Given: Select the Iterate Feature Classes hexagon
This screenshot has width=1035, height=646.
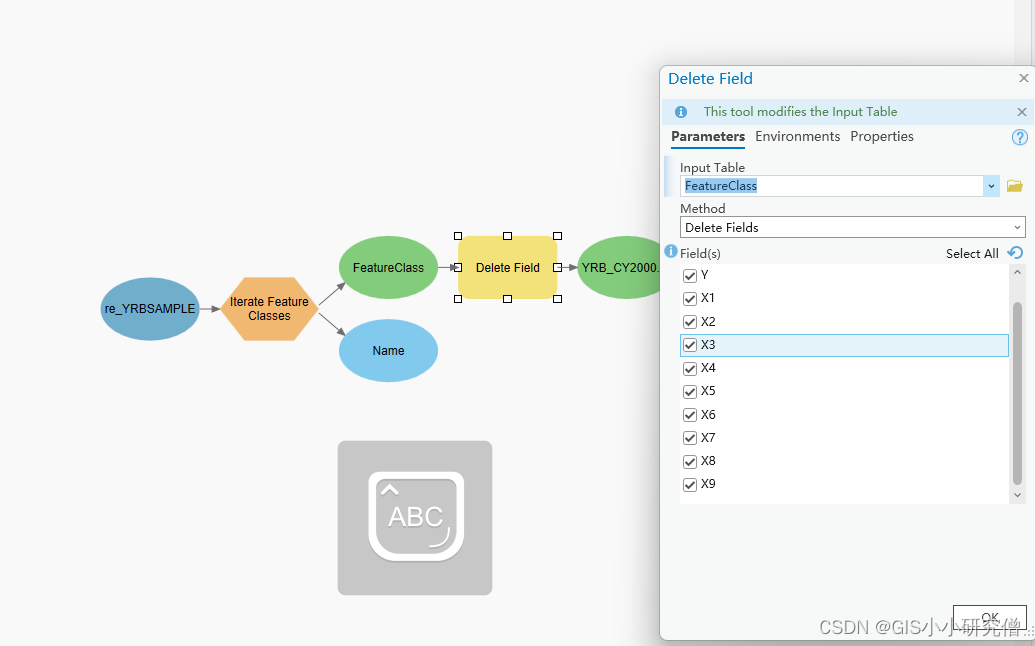Looking at the screenshot, I should click(269, 309).
